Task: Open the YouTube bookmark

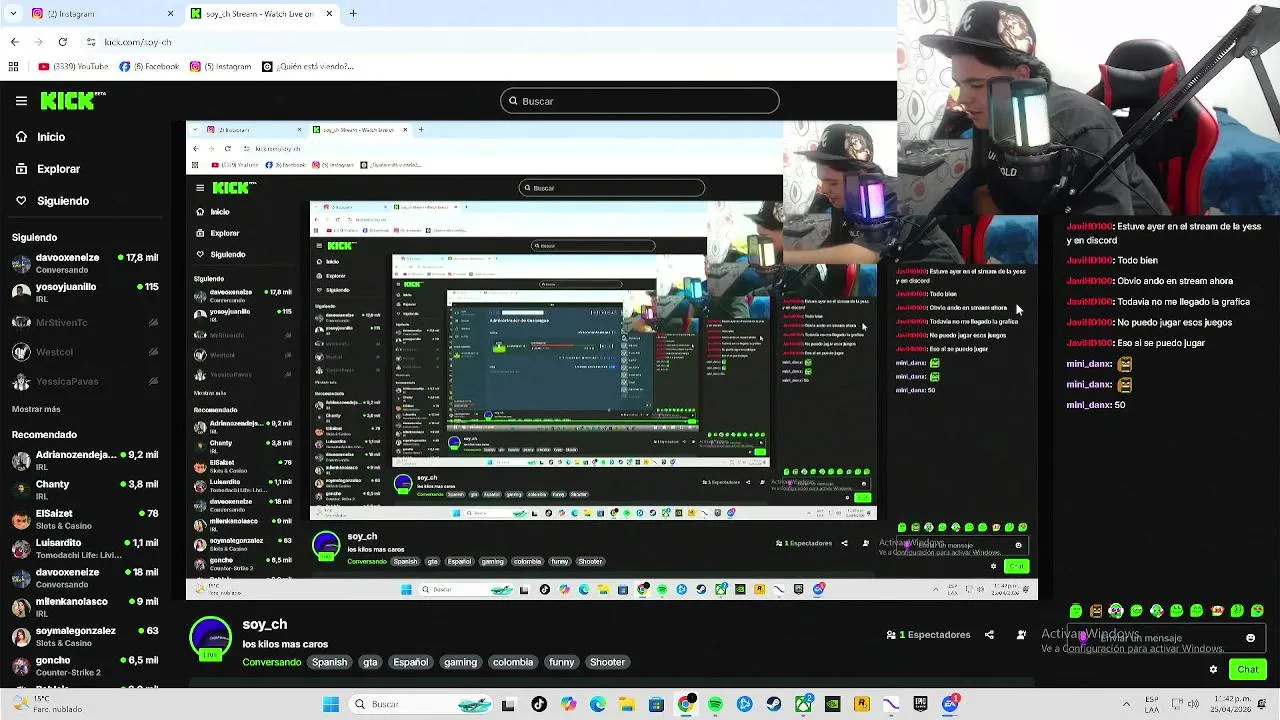Action: pyautogui.click(x=73, y=67)
